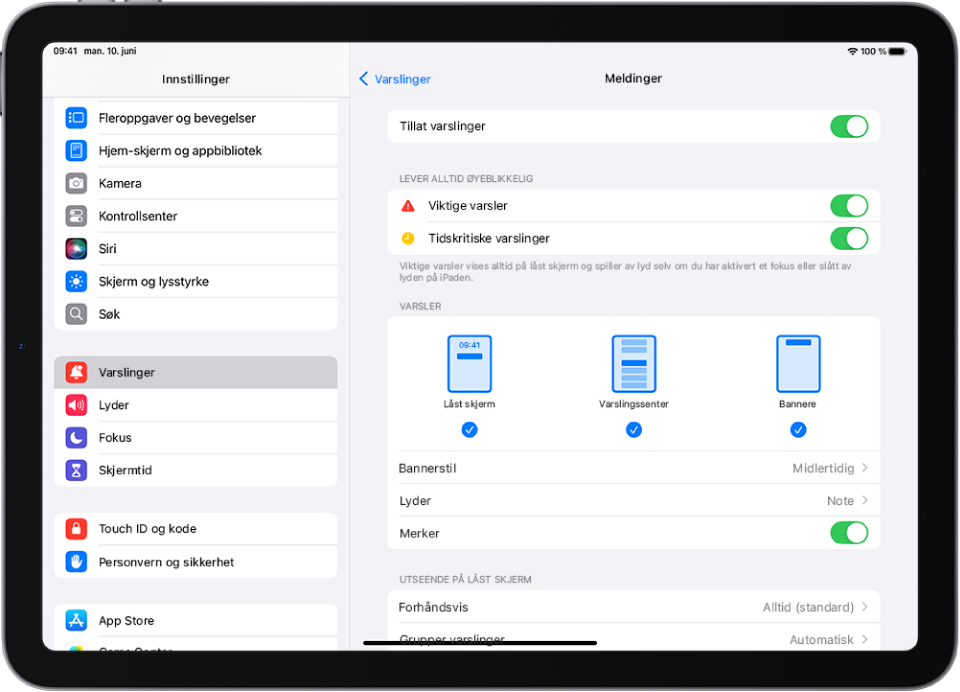Click the Personvern og sikkerhet hand icon
The height and width of the screenshot is (692, 960).
[76, 562]
